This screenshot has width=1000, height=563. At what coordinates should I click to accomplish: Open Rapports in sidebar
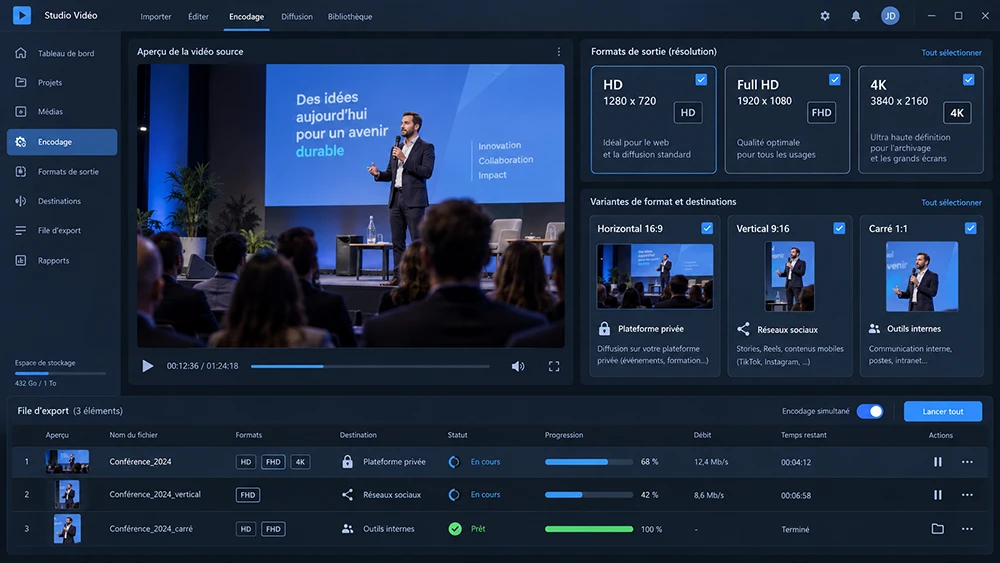pyautogui.click(x=62, y=260)
